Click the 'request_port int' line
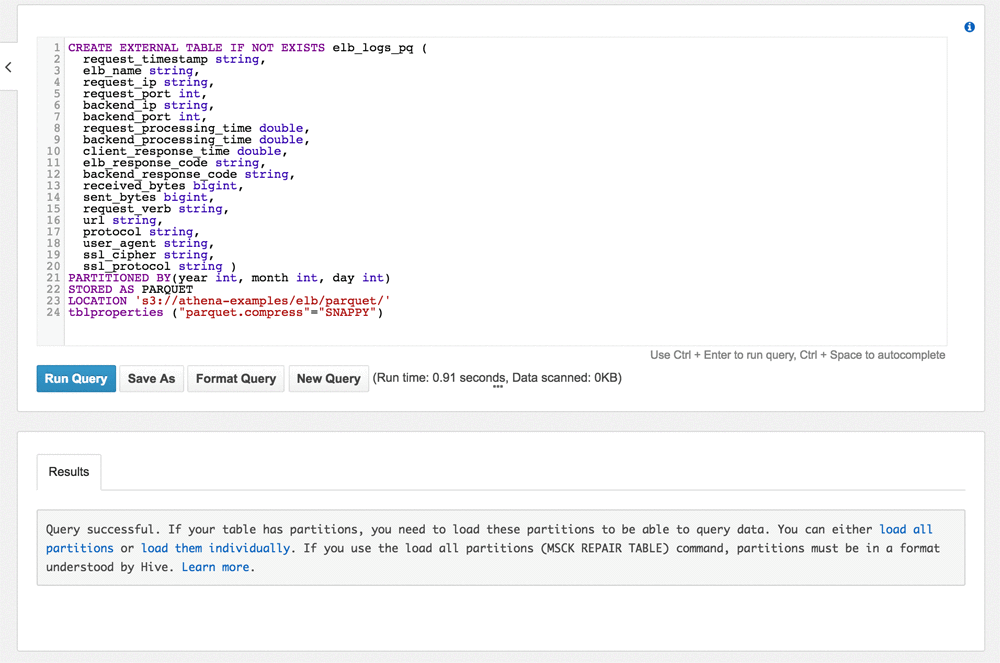This screenshot has height=663, width=1000. click(x=145, y=94)
